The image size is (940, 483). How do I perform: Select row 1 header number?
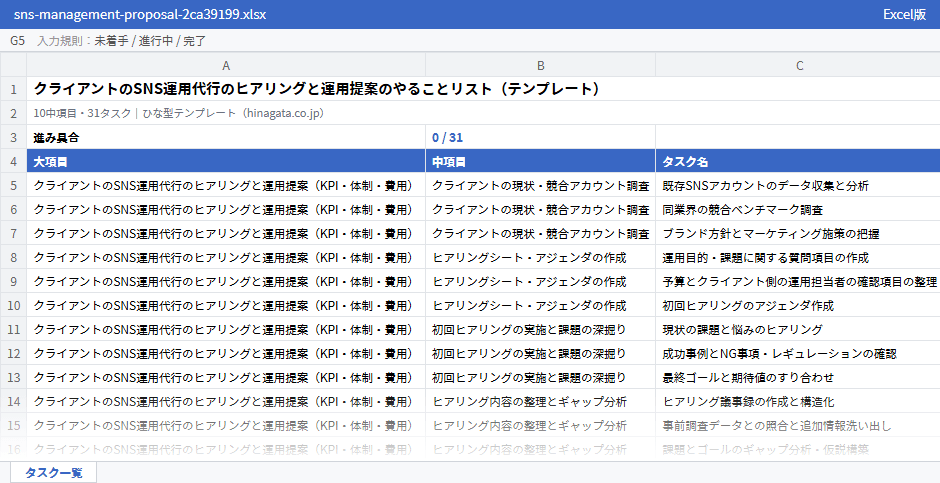[13, 89]
